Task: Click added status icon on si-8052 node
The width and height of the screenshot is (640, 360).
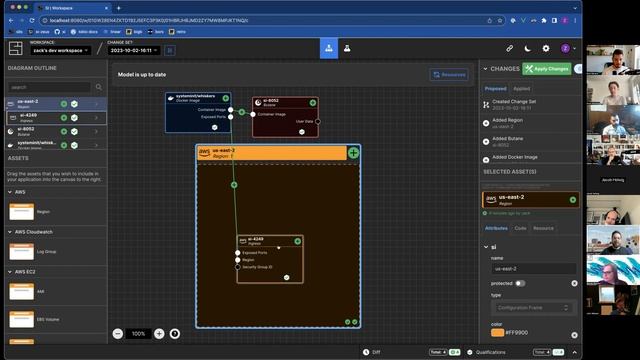Action: [x=313, y=103]
